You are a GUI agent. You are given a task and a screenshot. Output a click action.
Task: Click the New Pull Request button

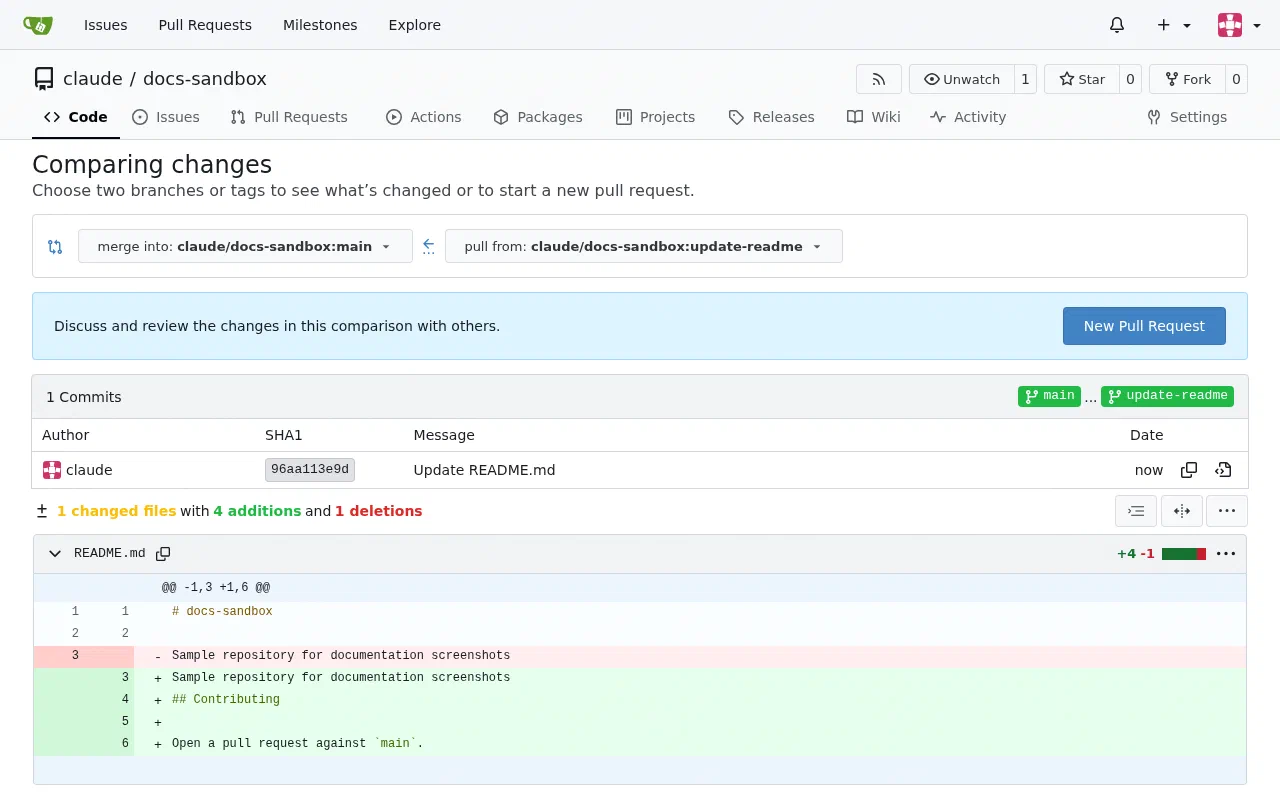click(1144, 326)
